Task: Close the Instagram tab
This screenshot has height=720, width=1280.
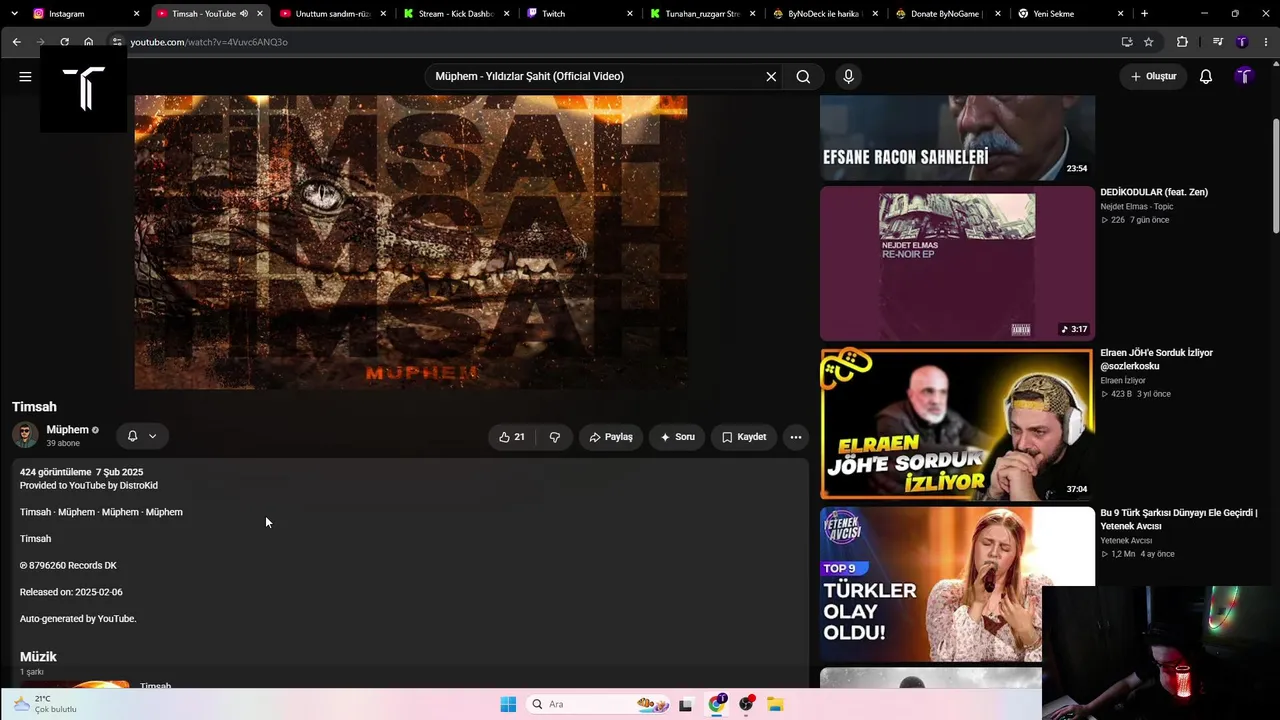Action: click(x=137, y=14)
